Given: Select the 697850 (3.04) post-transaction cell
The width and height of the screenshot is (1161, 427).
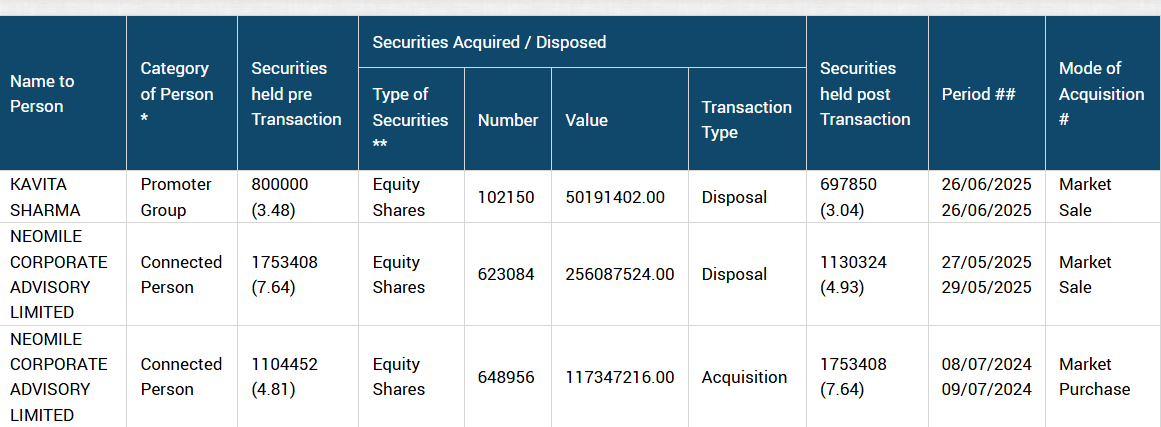Looking at the screenshot, I should click(867, 197).
